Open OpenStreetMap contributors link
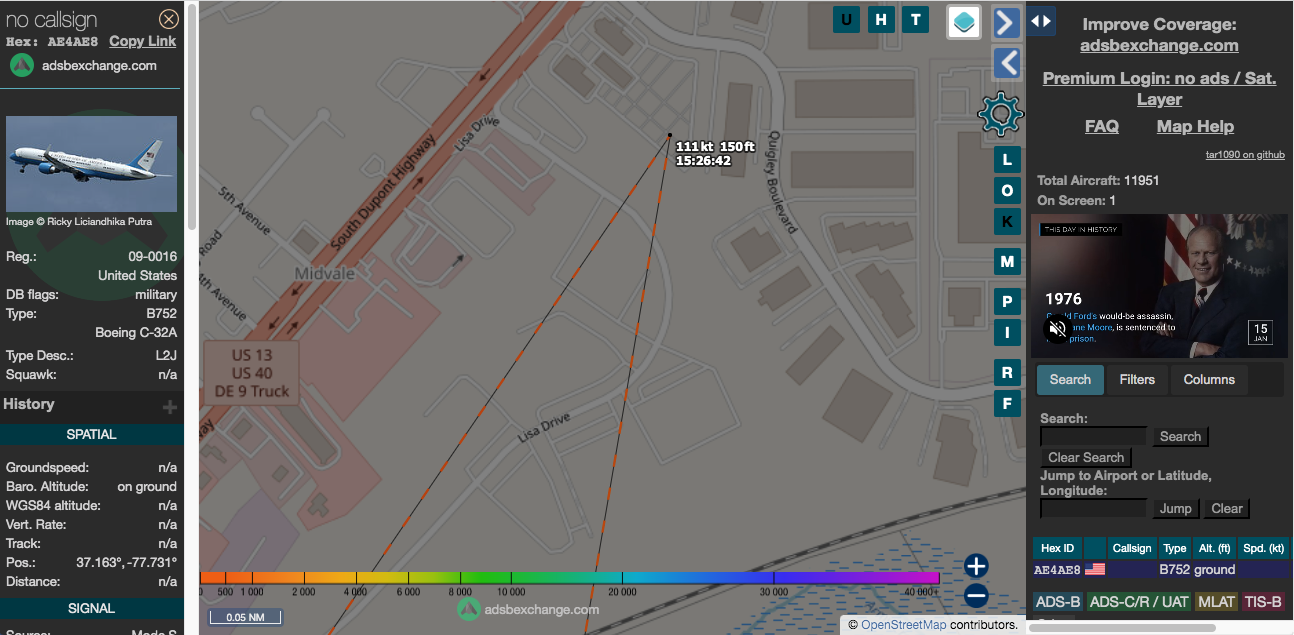 click(903, 625)
